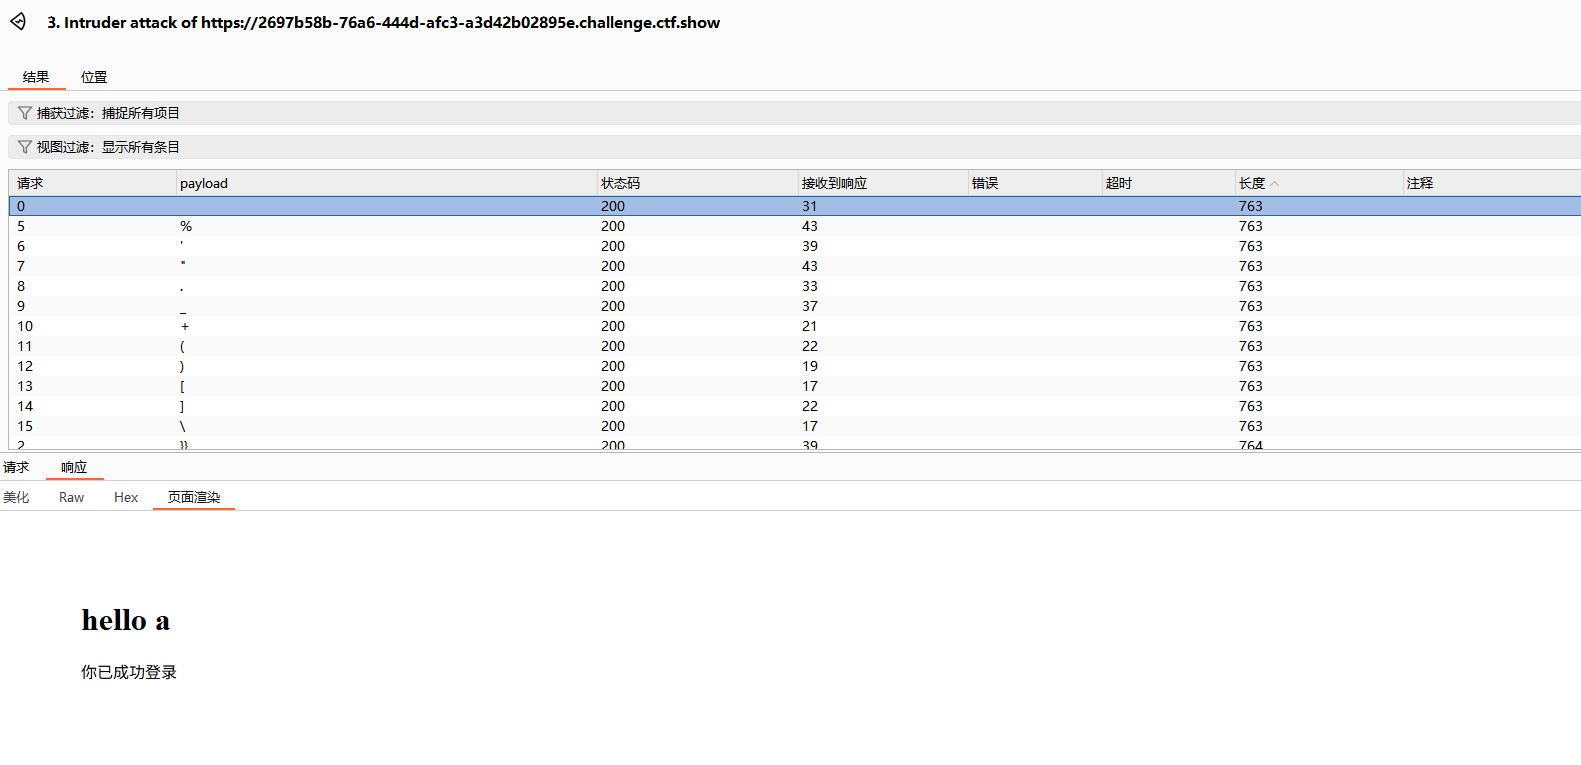Expand the 视图过滤 view filter bar
Screen dimensions: 1581x765
pos(108,147)
